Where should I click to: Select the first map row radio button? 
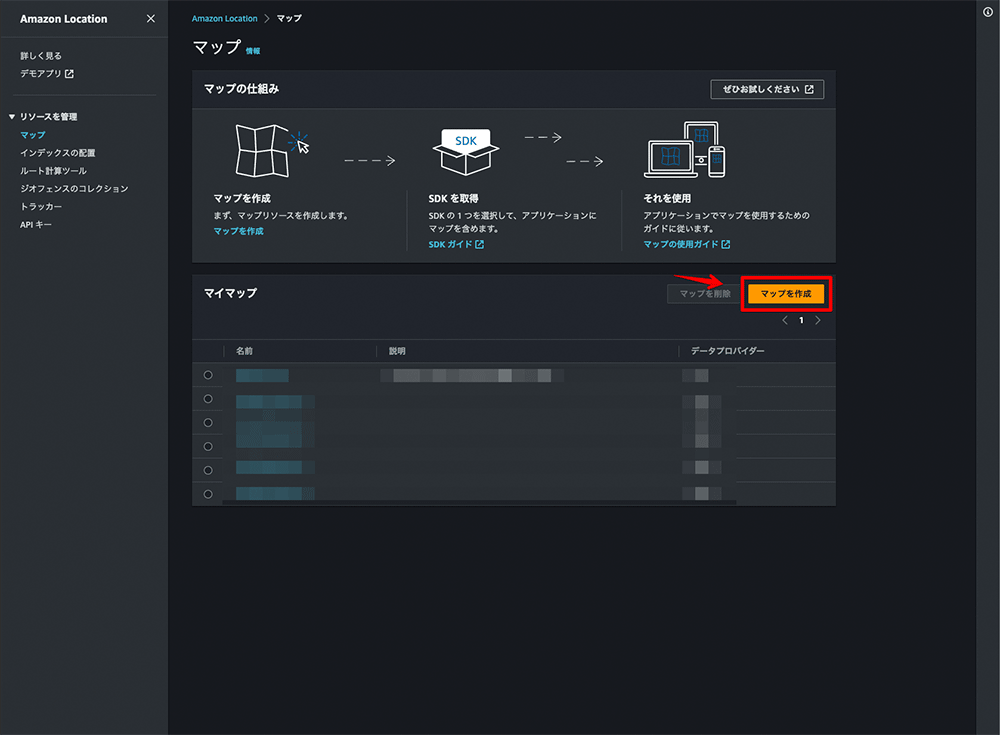tap(208, 375)
